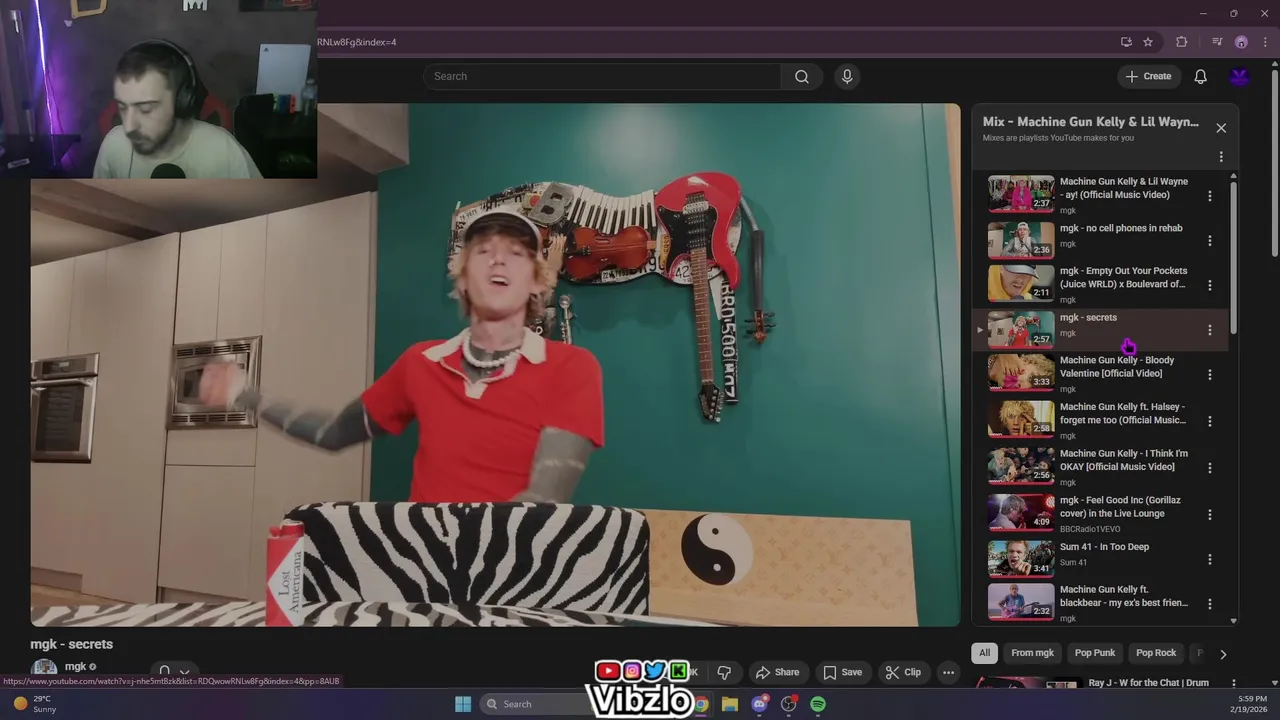
Task: Click the main video player
Action: pos(495,365)
